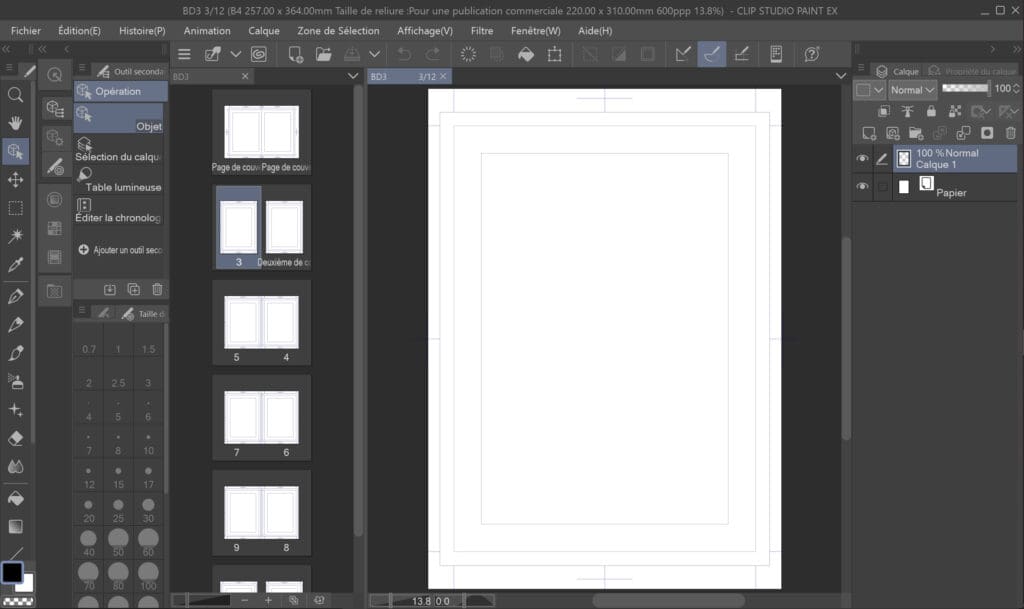This screenshot has height=609, width=1024.
Task: Select the Move layer tool
Action: [16, 180]
